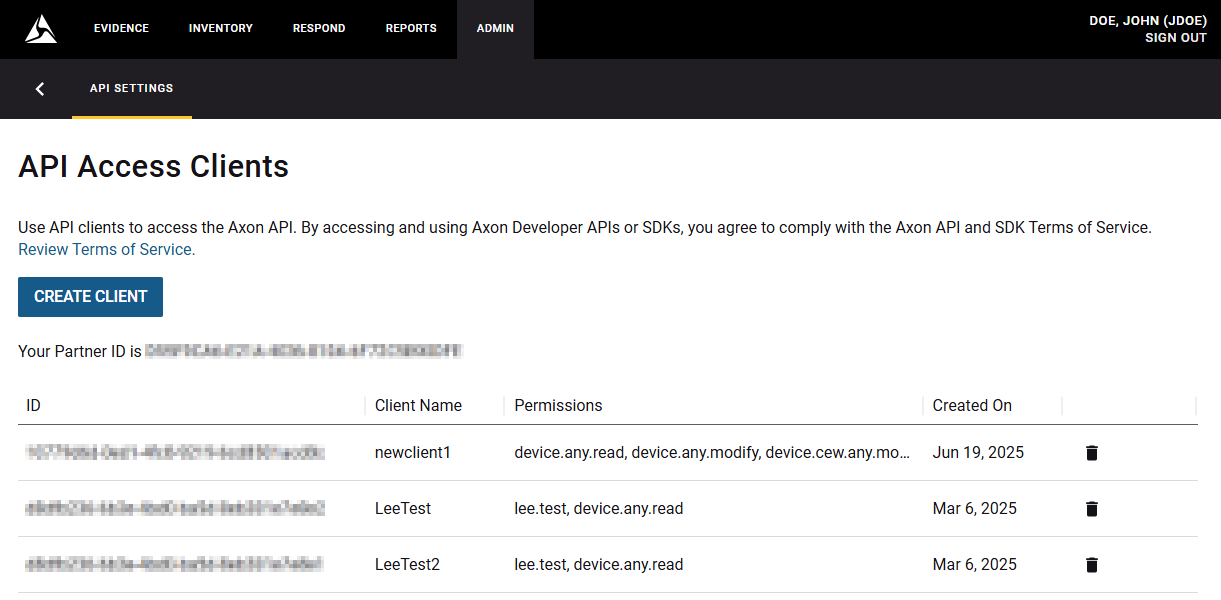Click the blurred ID of LeeTest2 row
Image resolution: width=1221 pixels, height=600 pixels.
[175, 565]
